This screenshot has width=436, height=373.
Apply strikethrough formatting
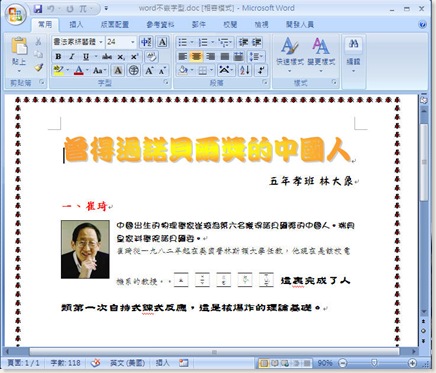[107, 57]
